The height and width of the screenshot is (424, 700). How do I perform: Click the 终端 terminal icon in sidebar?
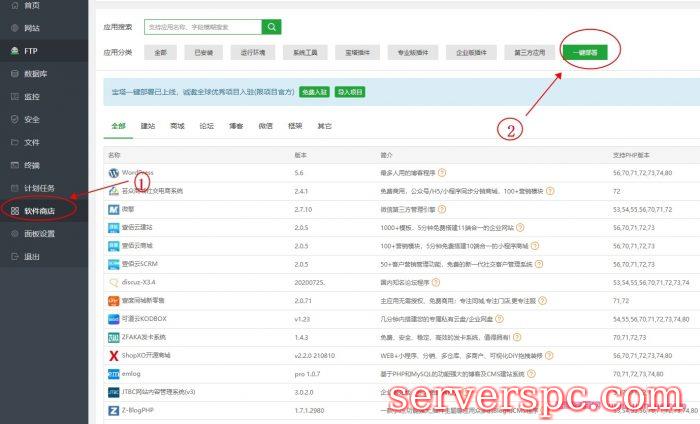pyautogui.click(x=13, y=165)
